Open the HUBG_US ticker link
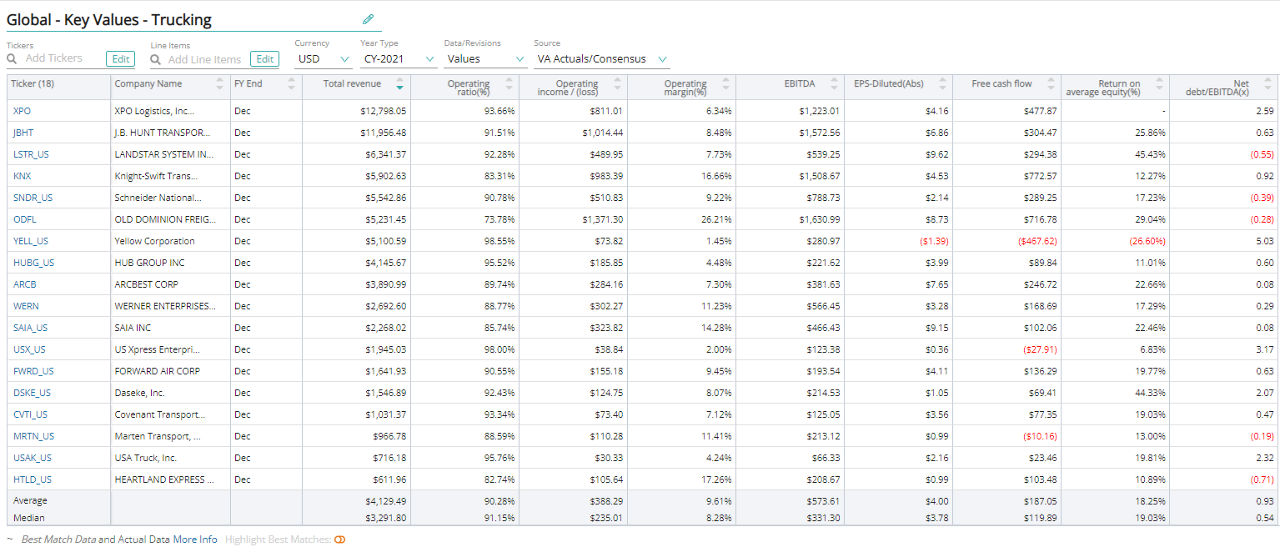Viewport: 1280px width, 554px height. tap(33, 262)
